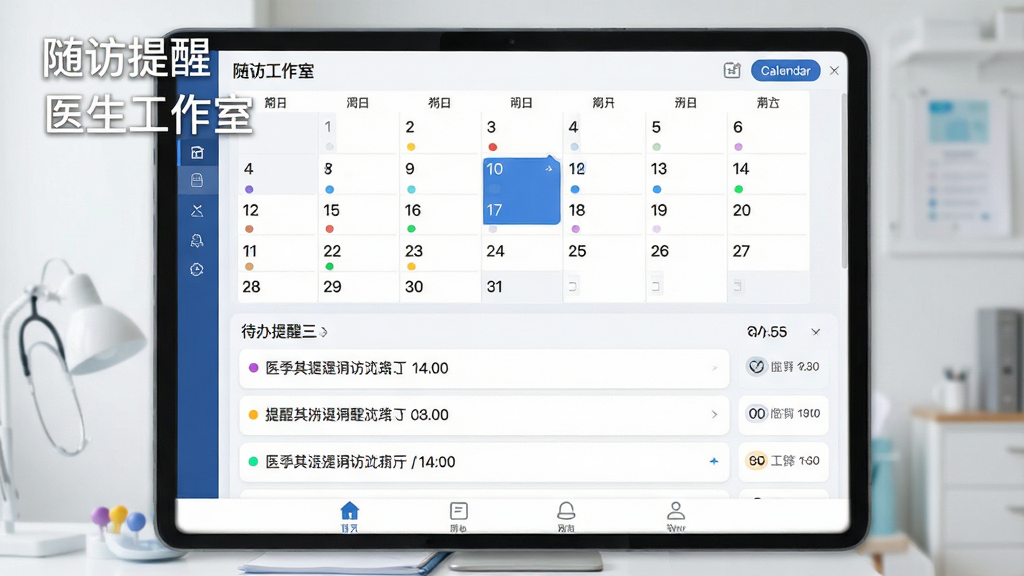The width and height of the screenshot is (1024, 576).
Task: Open the bell alerts tab in bottom bar
Action: coord(566,516)
